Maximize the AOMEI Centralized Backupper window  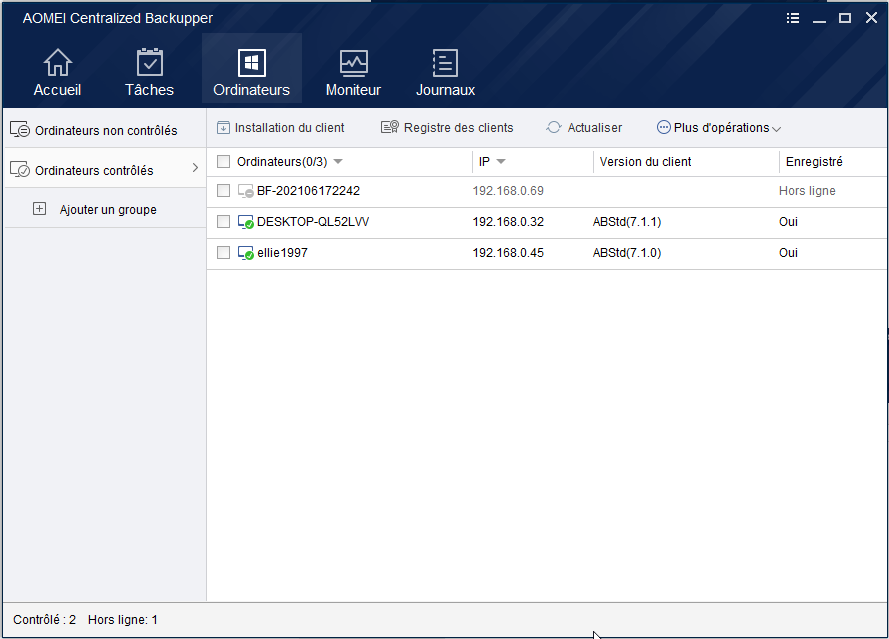tap(845, 18)
